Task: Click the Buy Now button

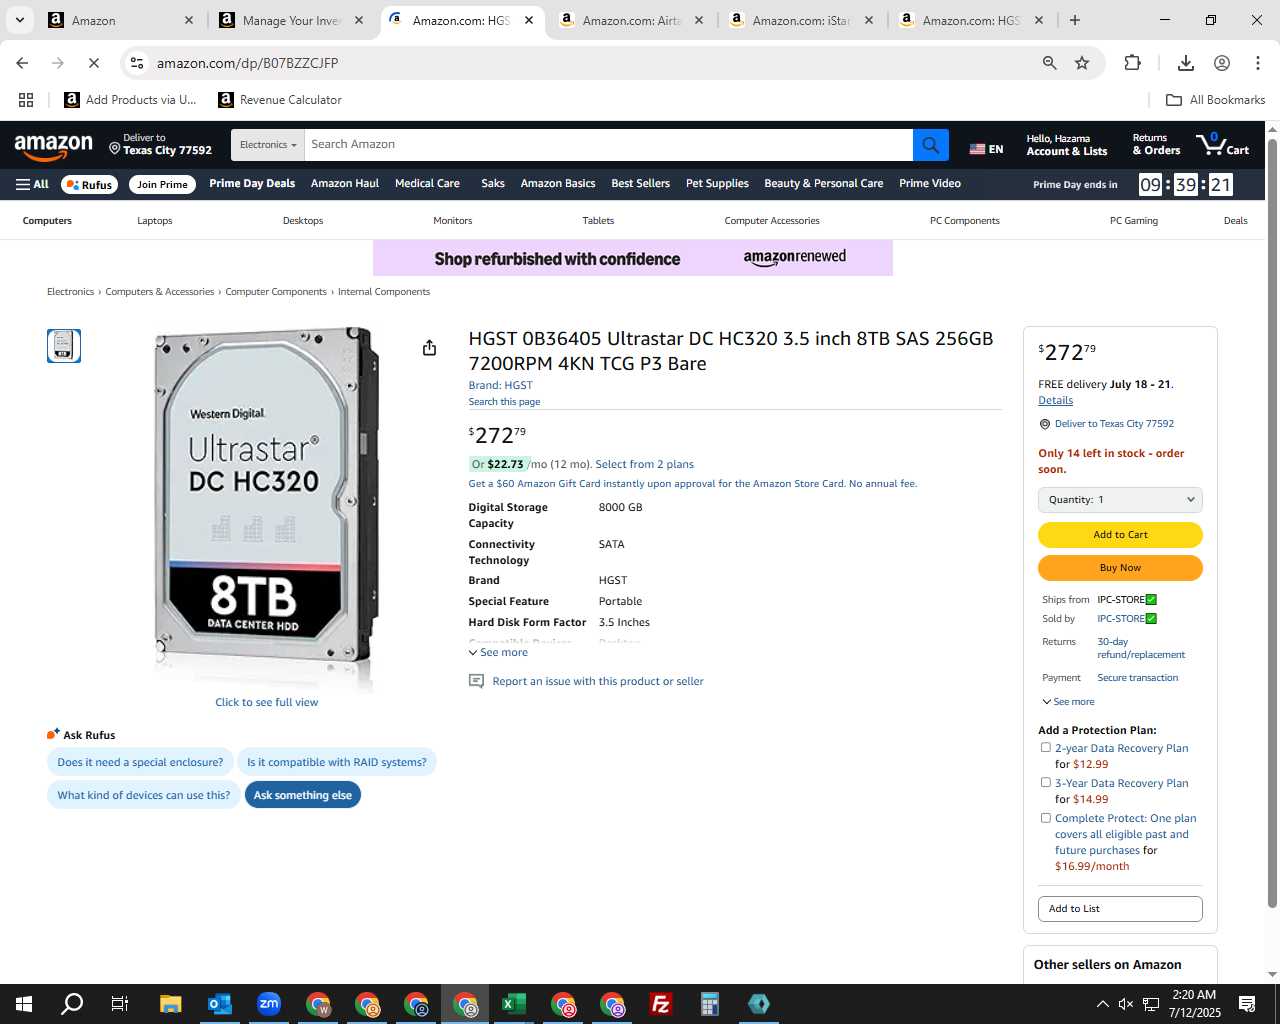Action: (1120, 568)
